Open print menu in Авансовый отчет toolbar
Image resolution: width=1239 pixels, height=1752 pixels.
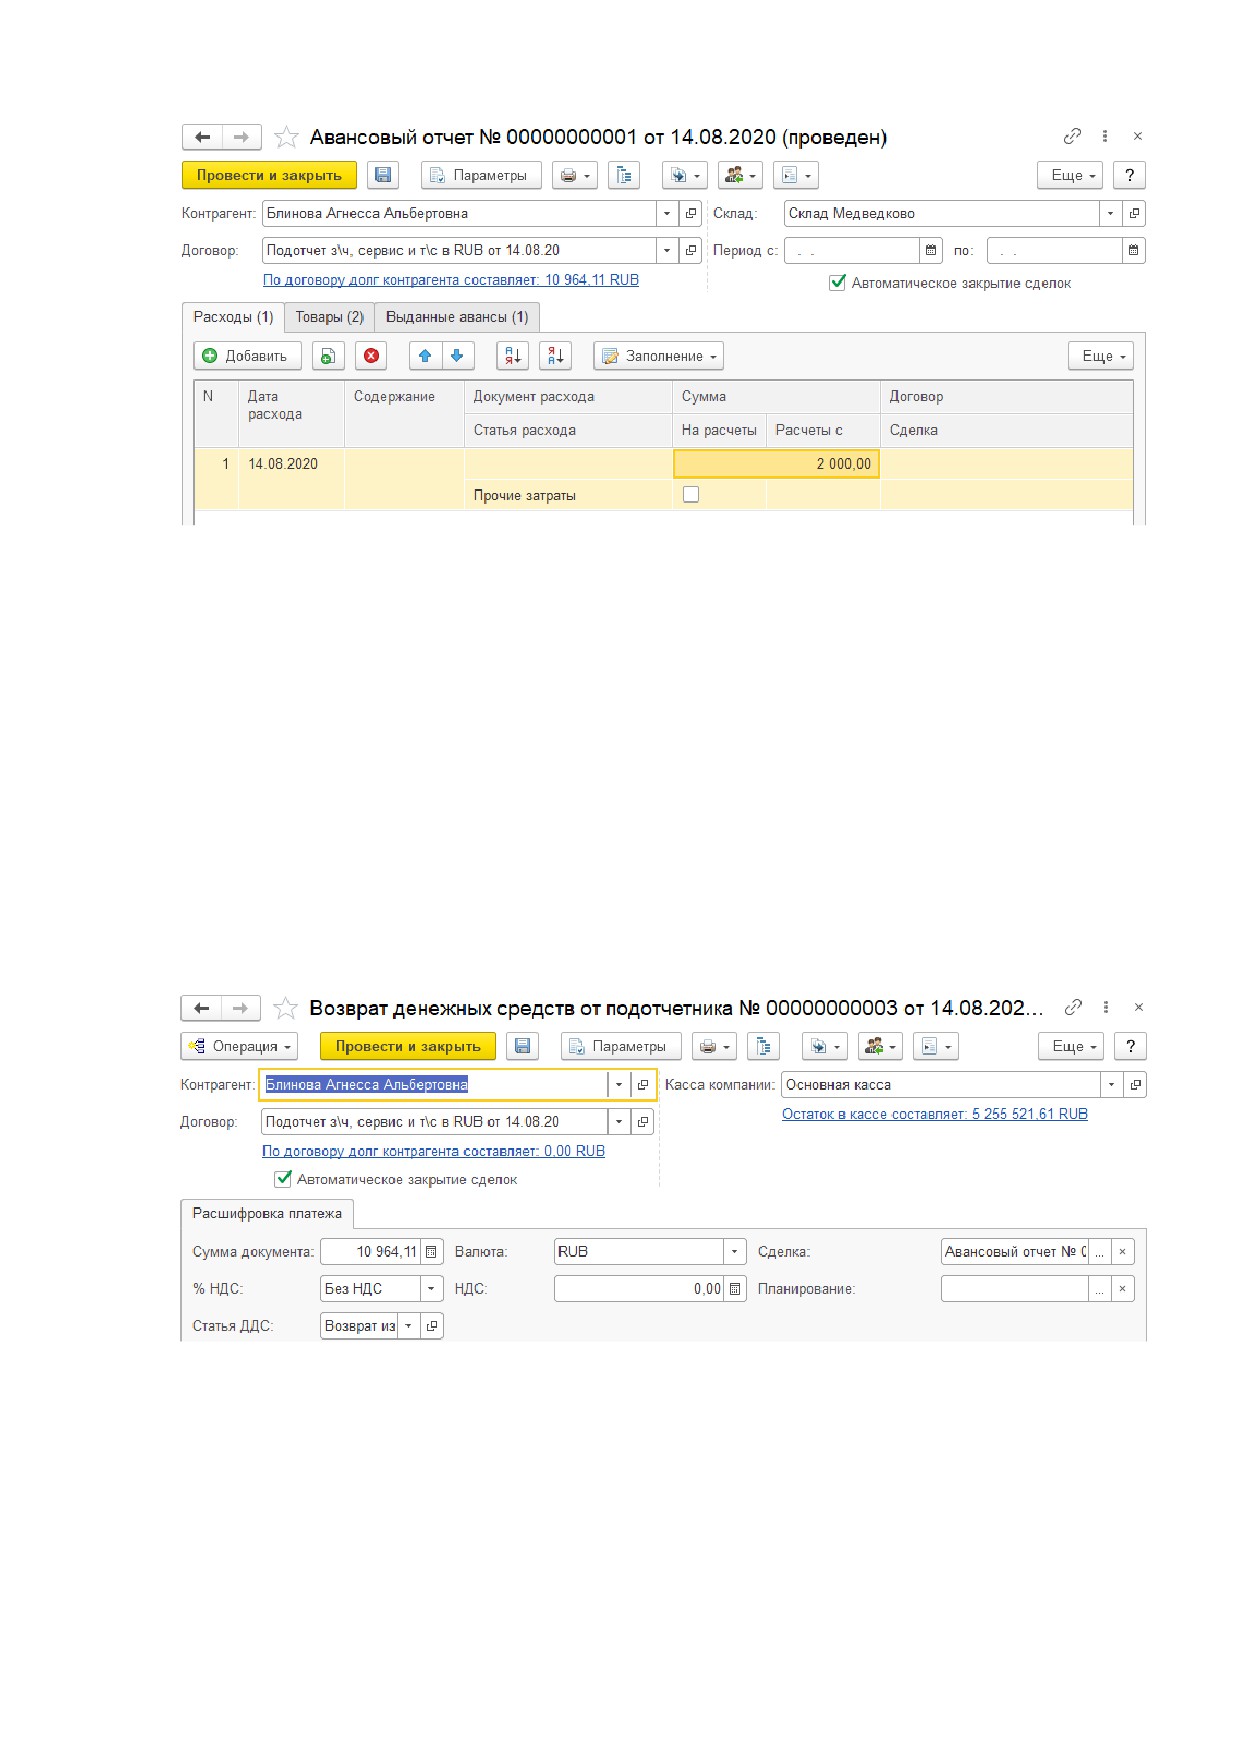pos(575,175)
